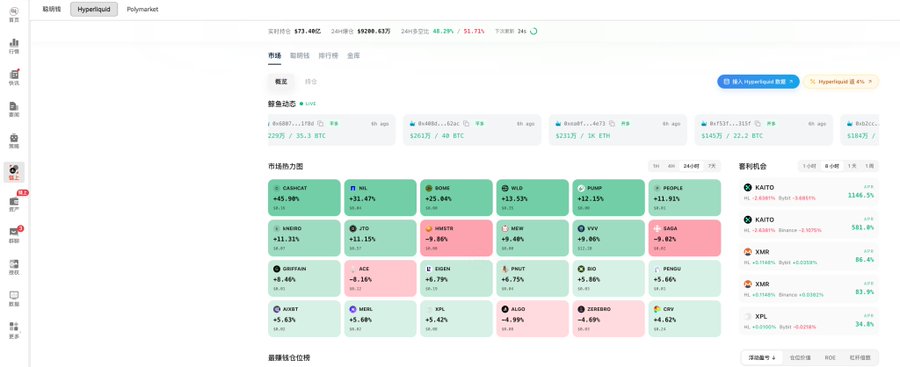Click the CRV coin icon in heatmap

tap(657, 309)
